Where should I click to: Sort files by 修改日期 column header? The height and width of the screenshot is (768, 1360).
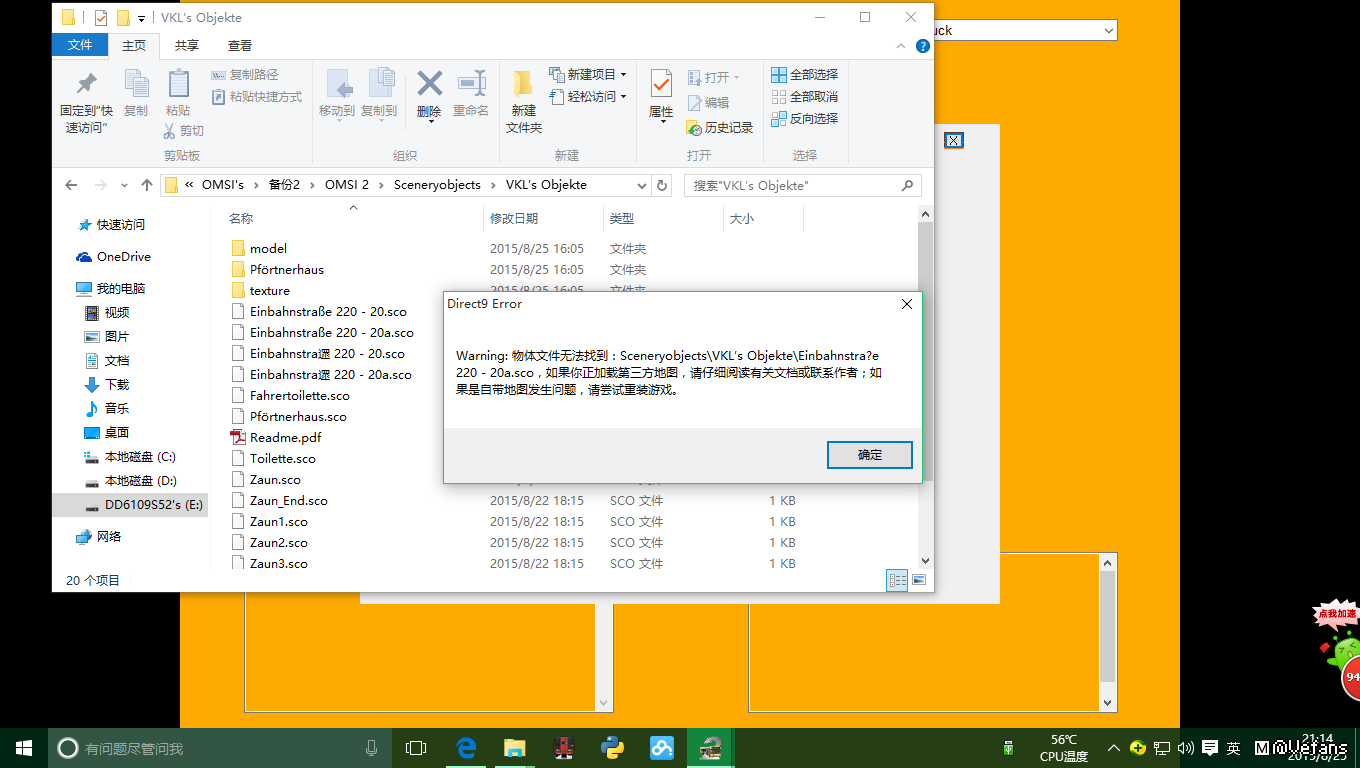(514, 218)
